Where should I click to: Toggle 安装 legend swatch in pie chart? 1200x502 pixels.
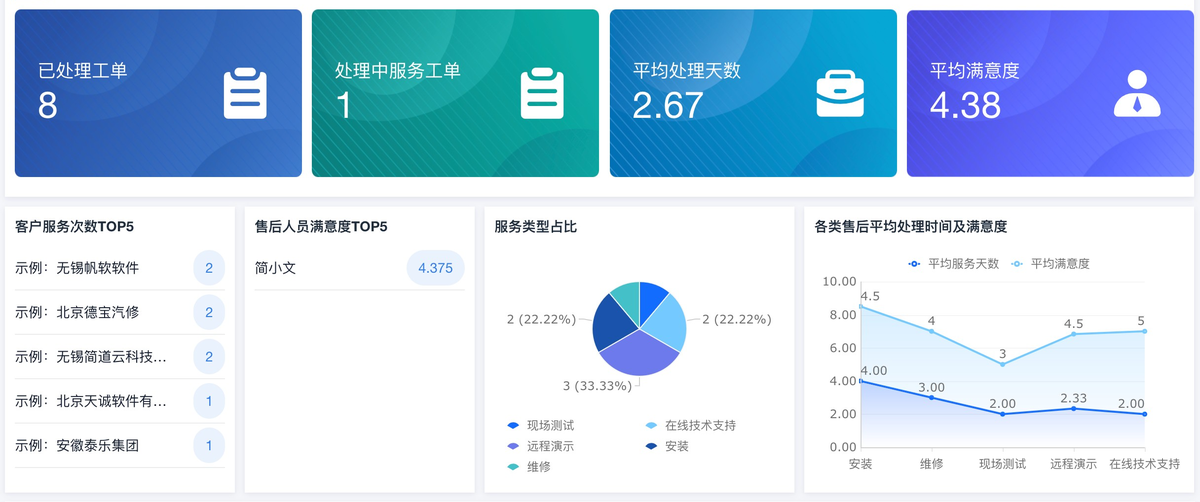(651, 446)
